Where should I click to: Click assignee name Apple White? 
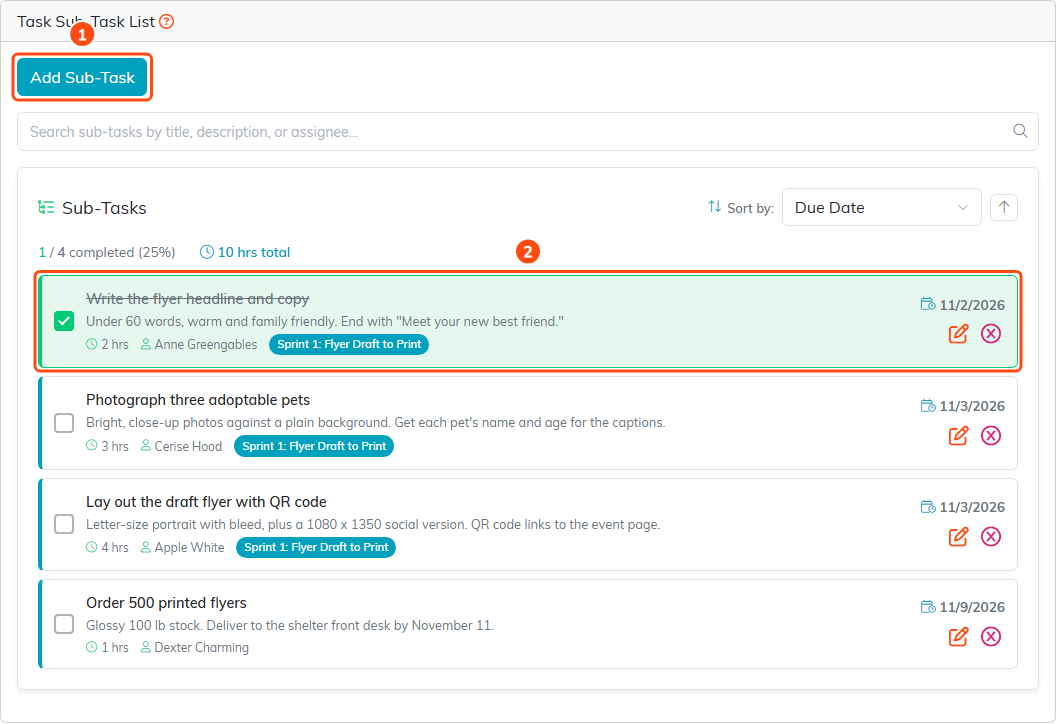tap(189, 547)
